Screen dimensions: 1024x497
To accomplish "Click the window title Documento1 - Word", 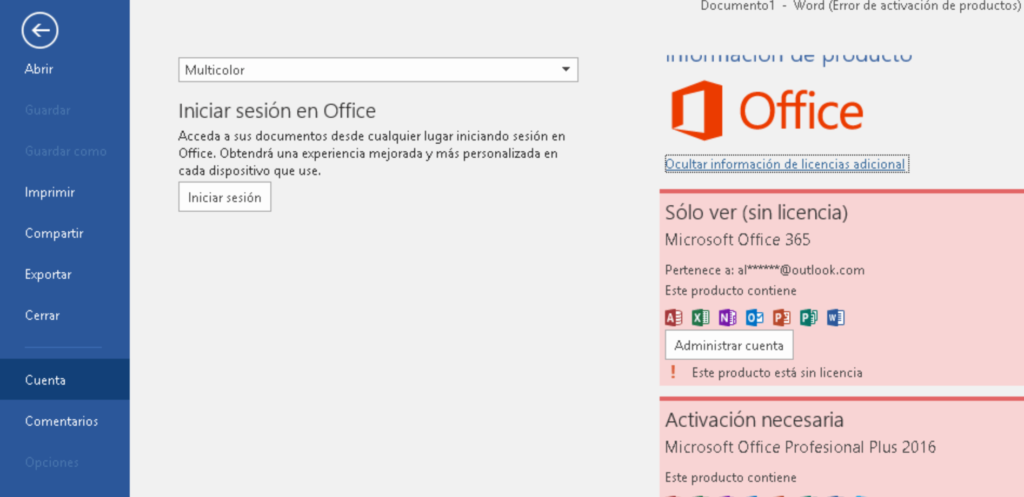I will [x=860, y=6].
